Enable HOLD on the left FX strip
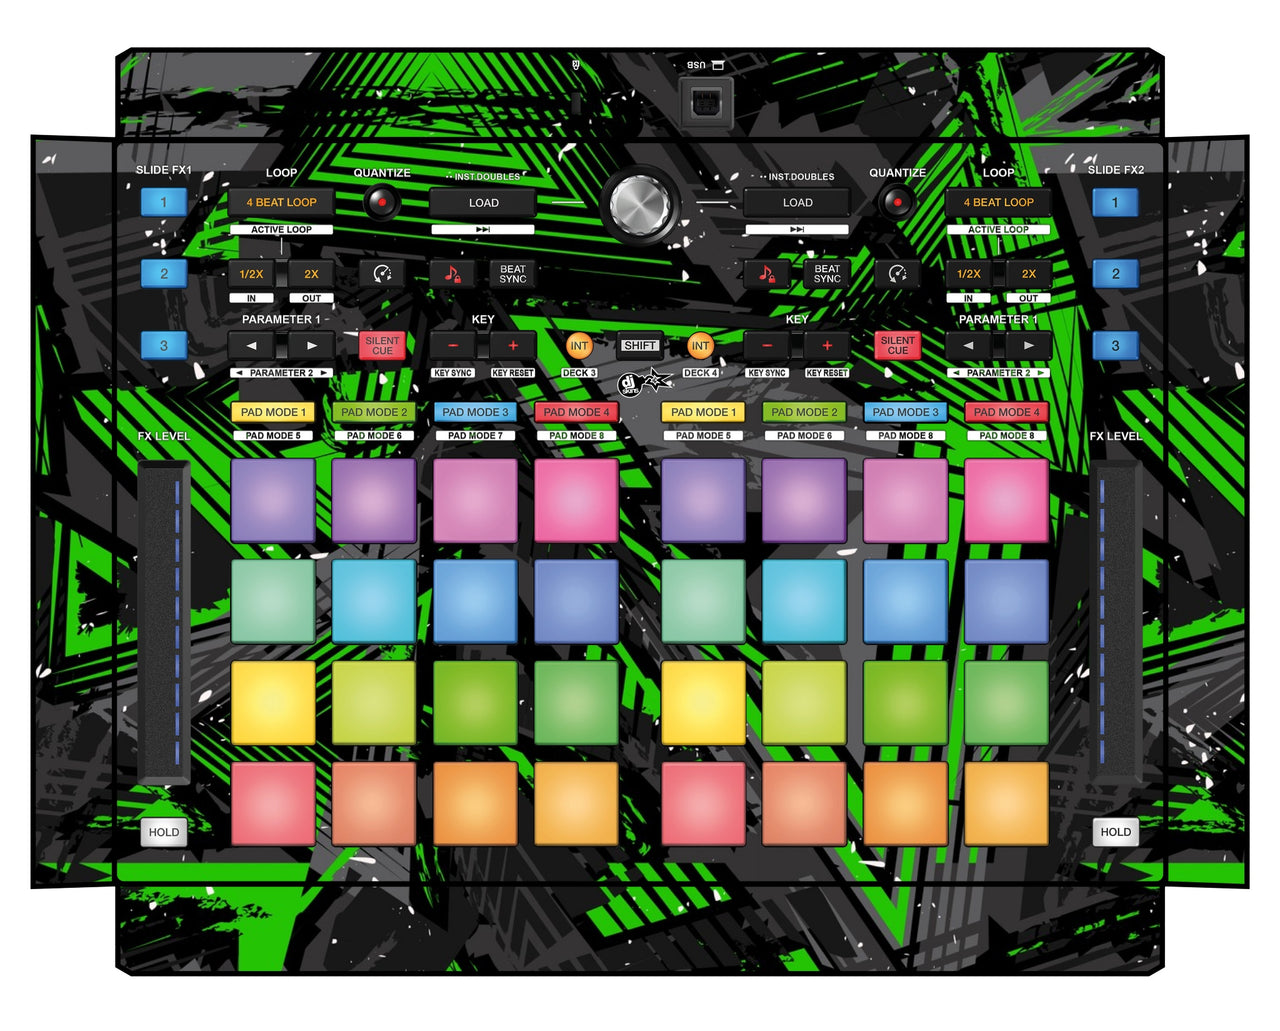This screenshot has height=1031, width=1280. 163,831
